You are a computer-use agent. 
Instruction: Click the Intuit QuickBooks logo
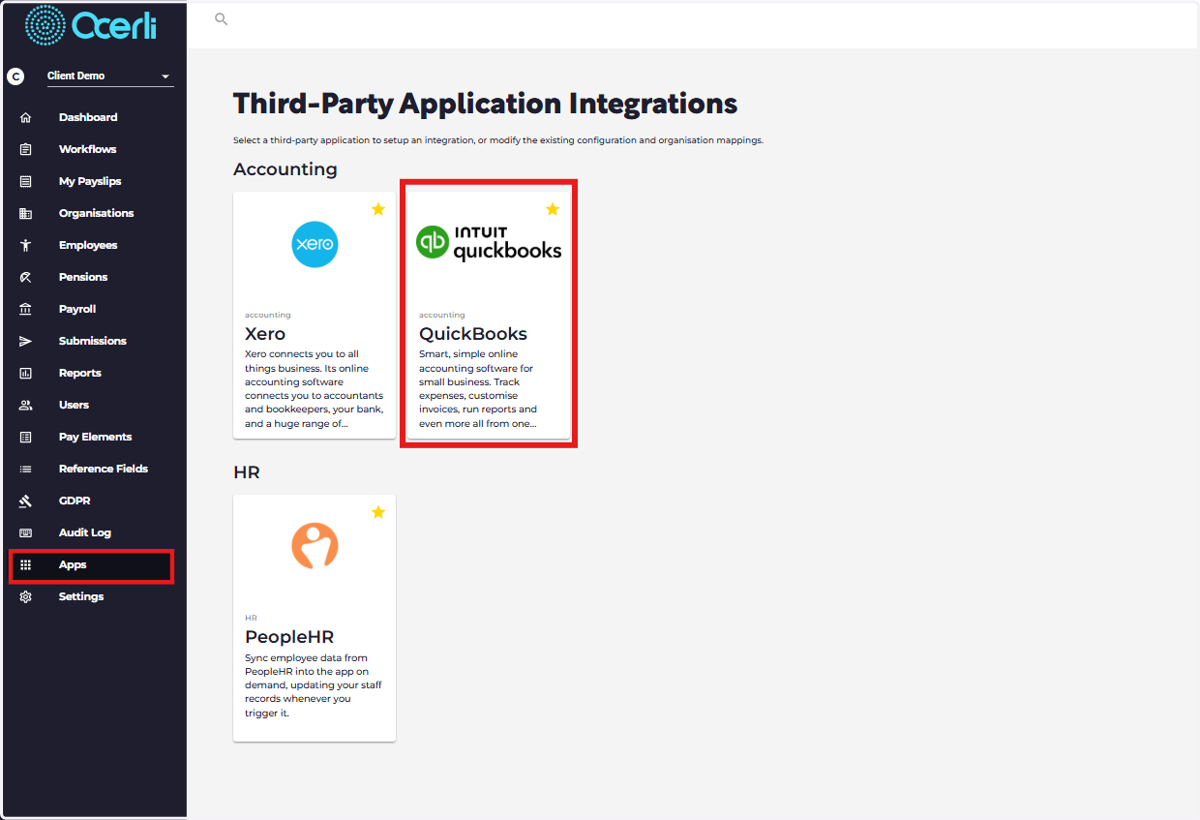(x=489, y=243)
